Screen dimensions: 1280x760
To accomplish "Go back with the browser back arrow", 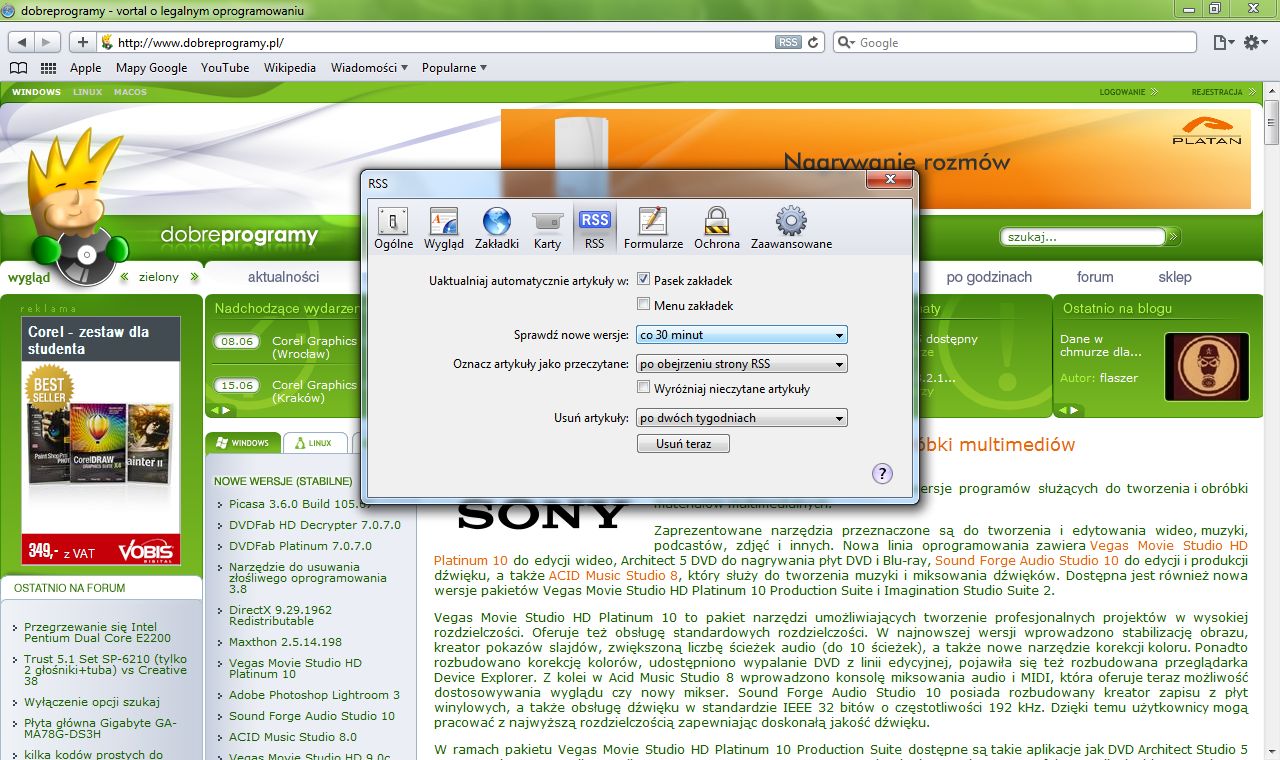I will click(x=22, y=42).
